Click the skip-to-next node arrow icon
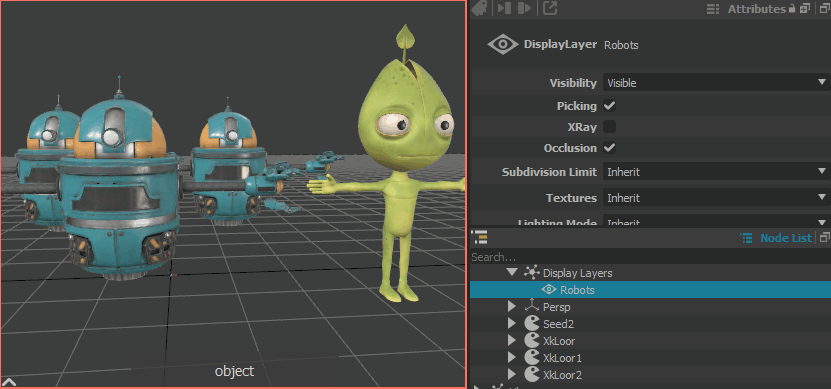The image size is (831, 389). tap(524, 8)
